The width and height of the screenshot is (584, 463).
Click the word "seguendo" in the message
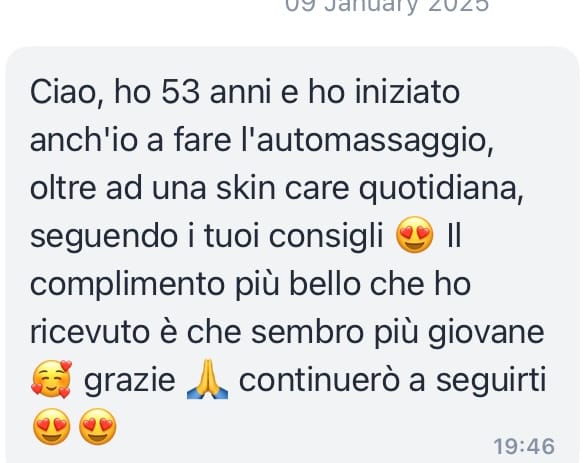tap(104, 238)
